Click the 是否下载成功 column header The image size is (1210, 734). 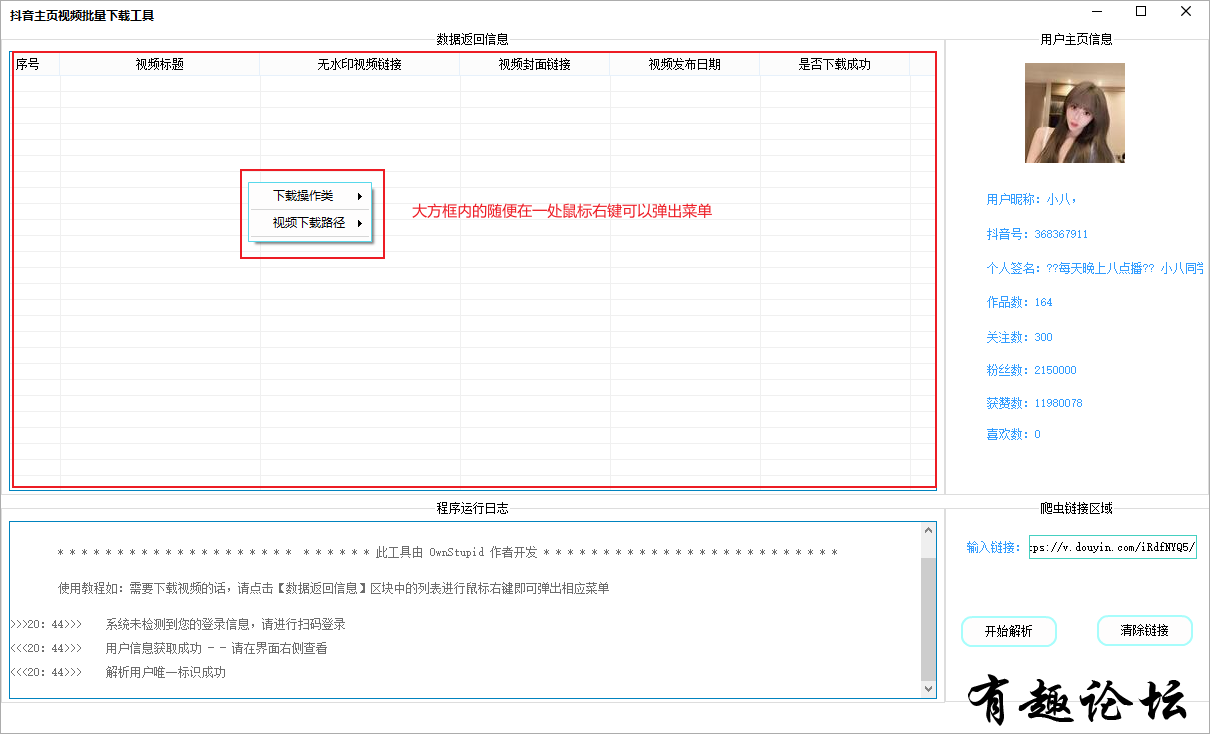pyautogui.click(x=835, y=64)
